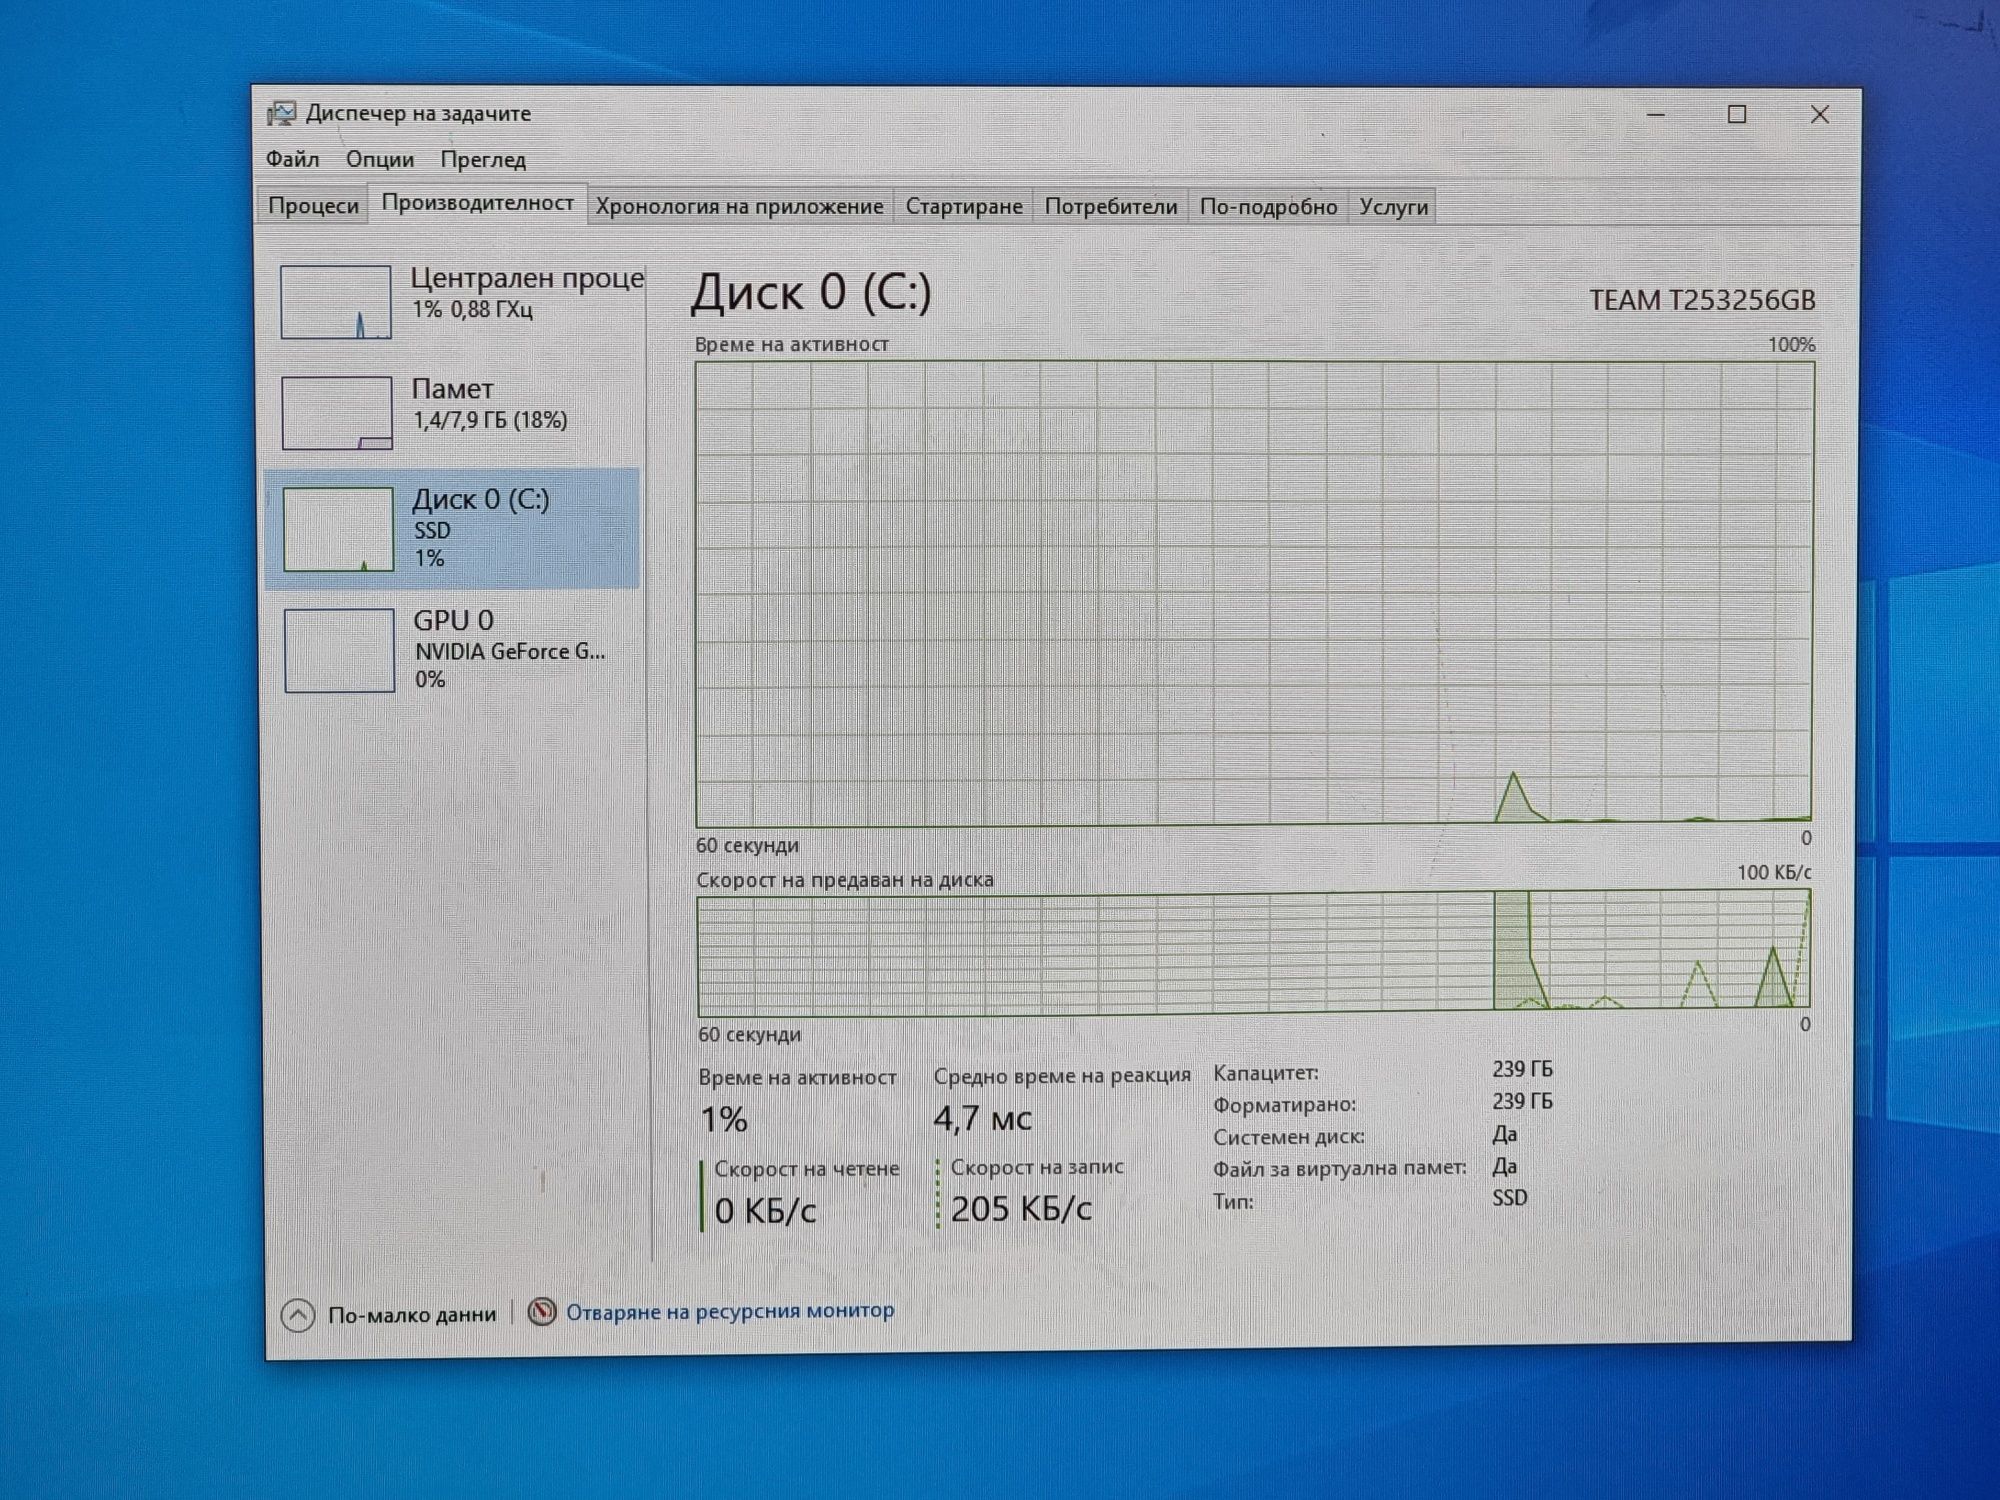The width and height of the screenshot is (2000, 1500).
Task: Click the 0 КБ/с read speed value
Action: coord(765,1211)
